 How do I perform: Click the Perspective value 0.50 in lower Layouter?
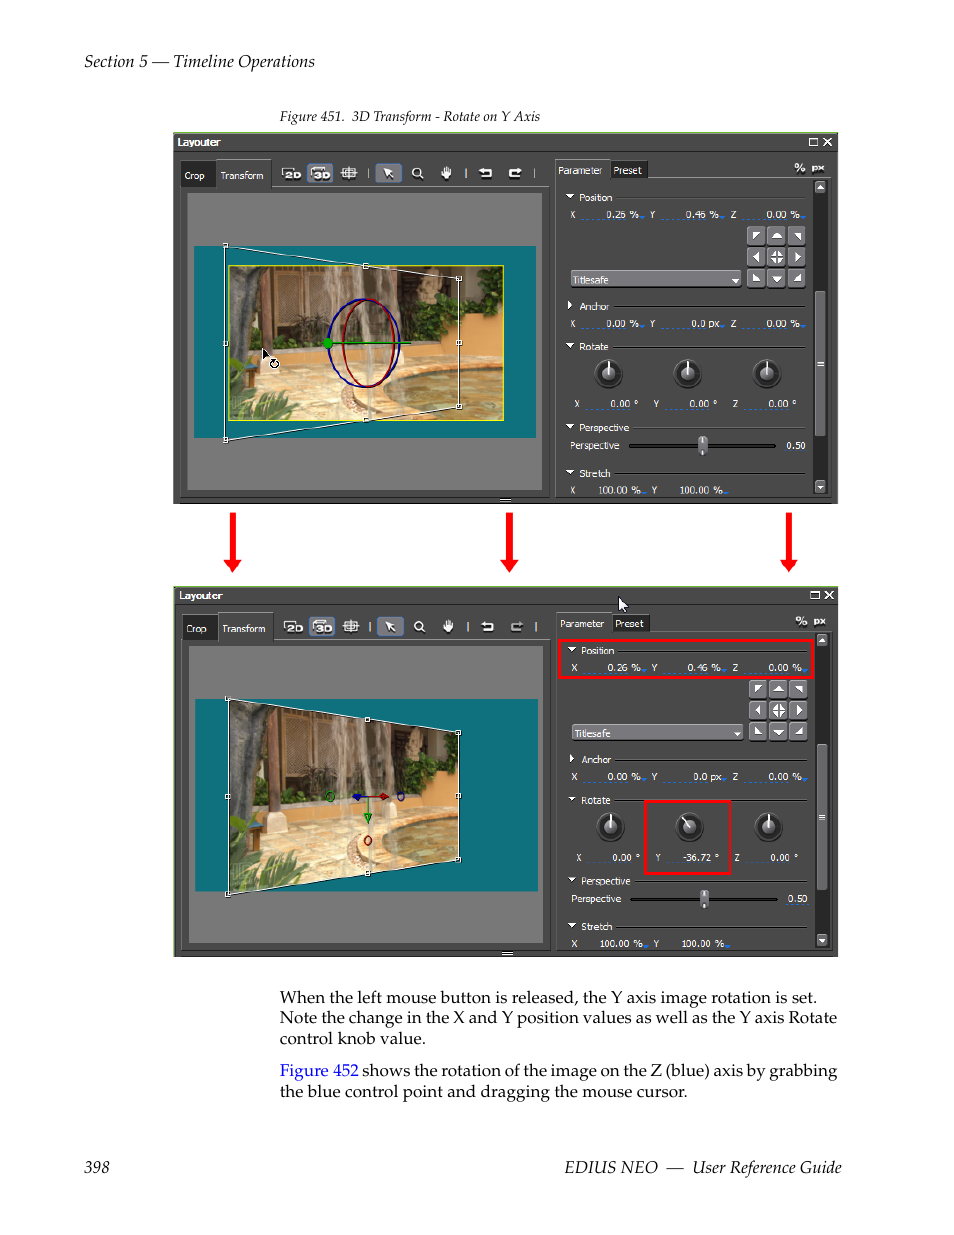[797, 899]
